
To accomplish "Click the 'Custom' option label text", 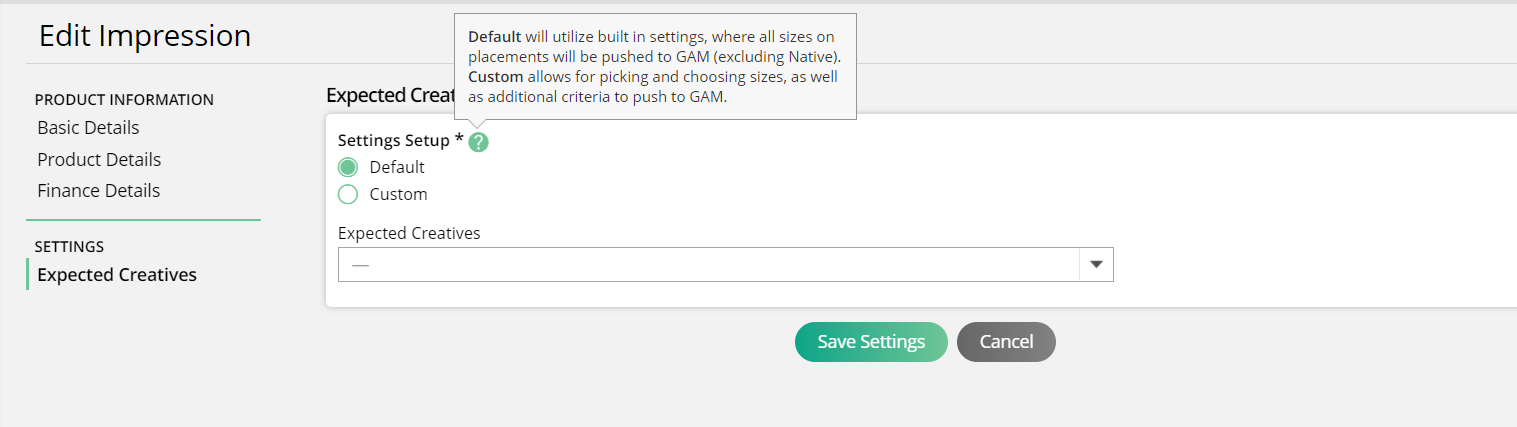I will coord(398,194).
